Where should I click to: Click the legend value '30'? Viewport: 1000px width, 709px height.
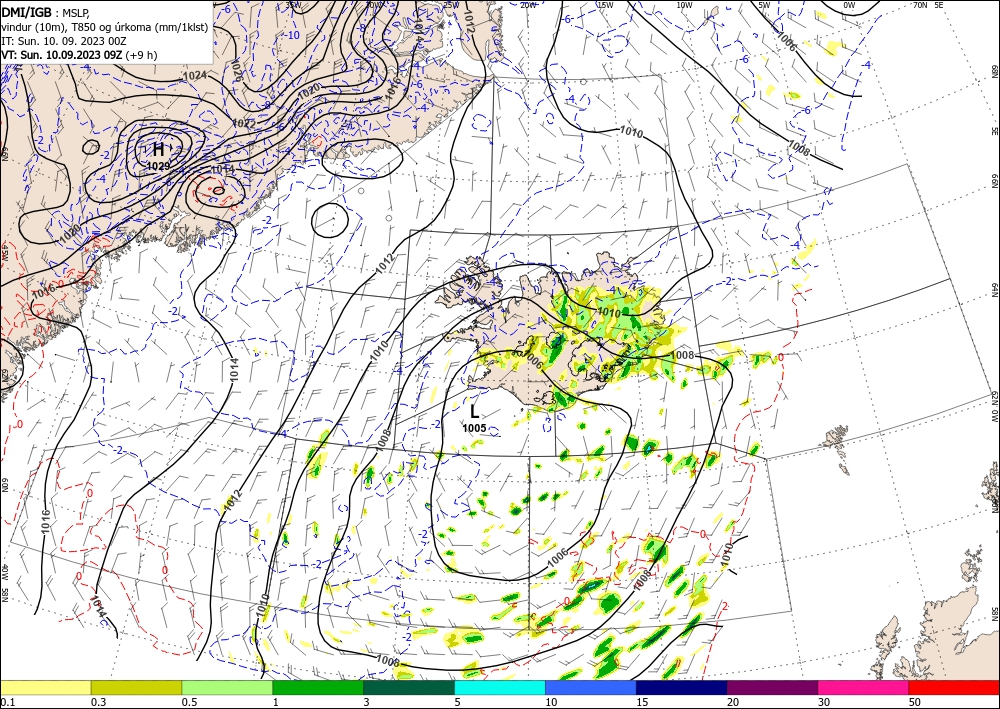pyautogui.click(x=824, y=702)
